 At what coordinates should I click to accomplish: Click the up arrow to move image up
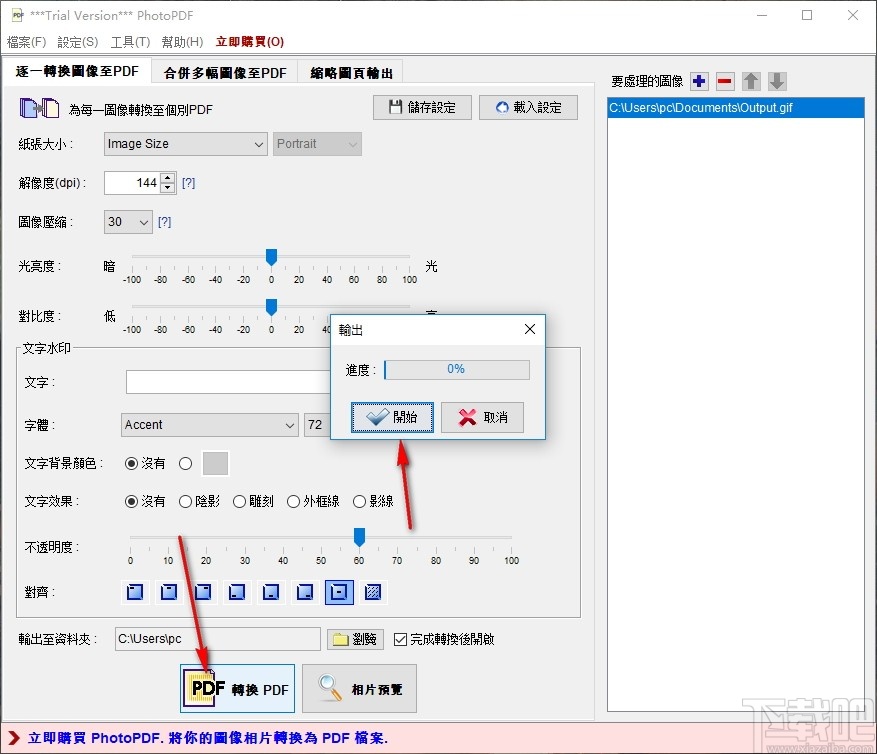[751, 80]
